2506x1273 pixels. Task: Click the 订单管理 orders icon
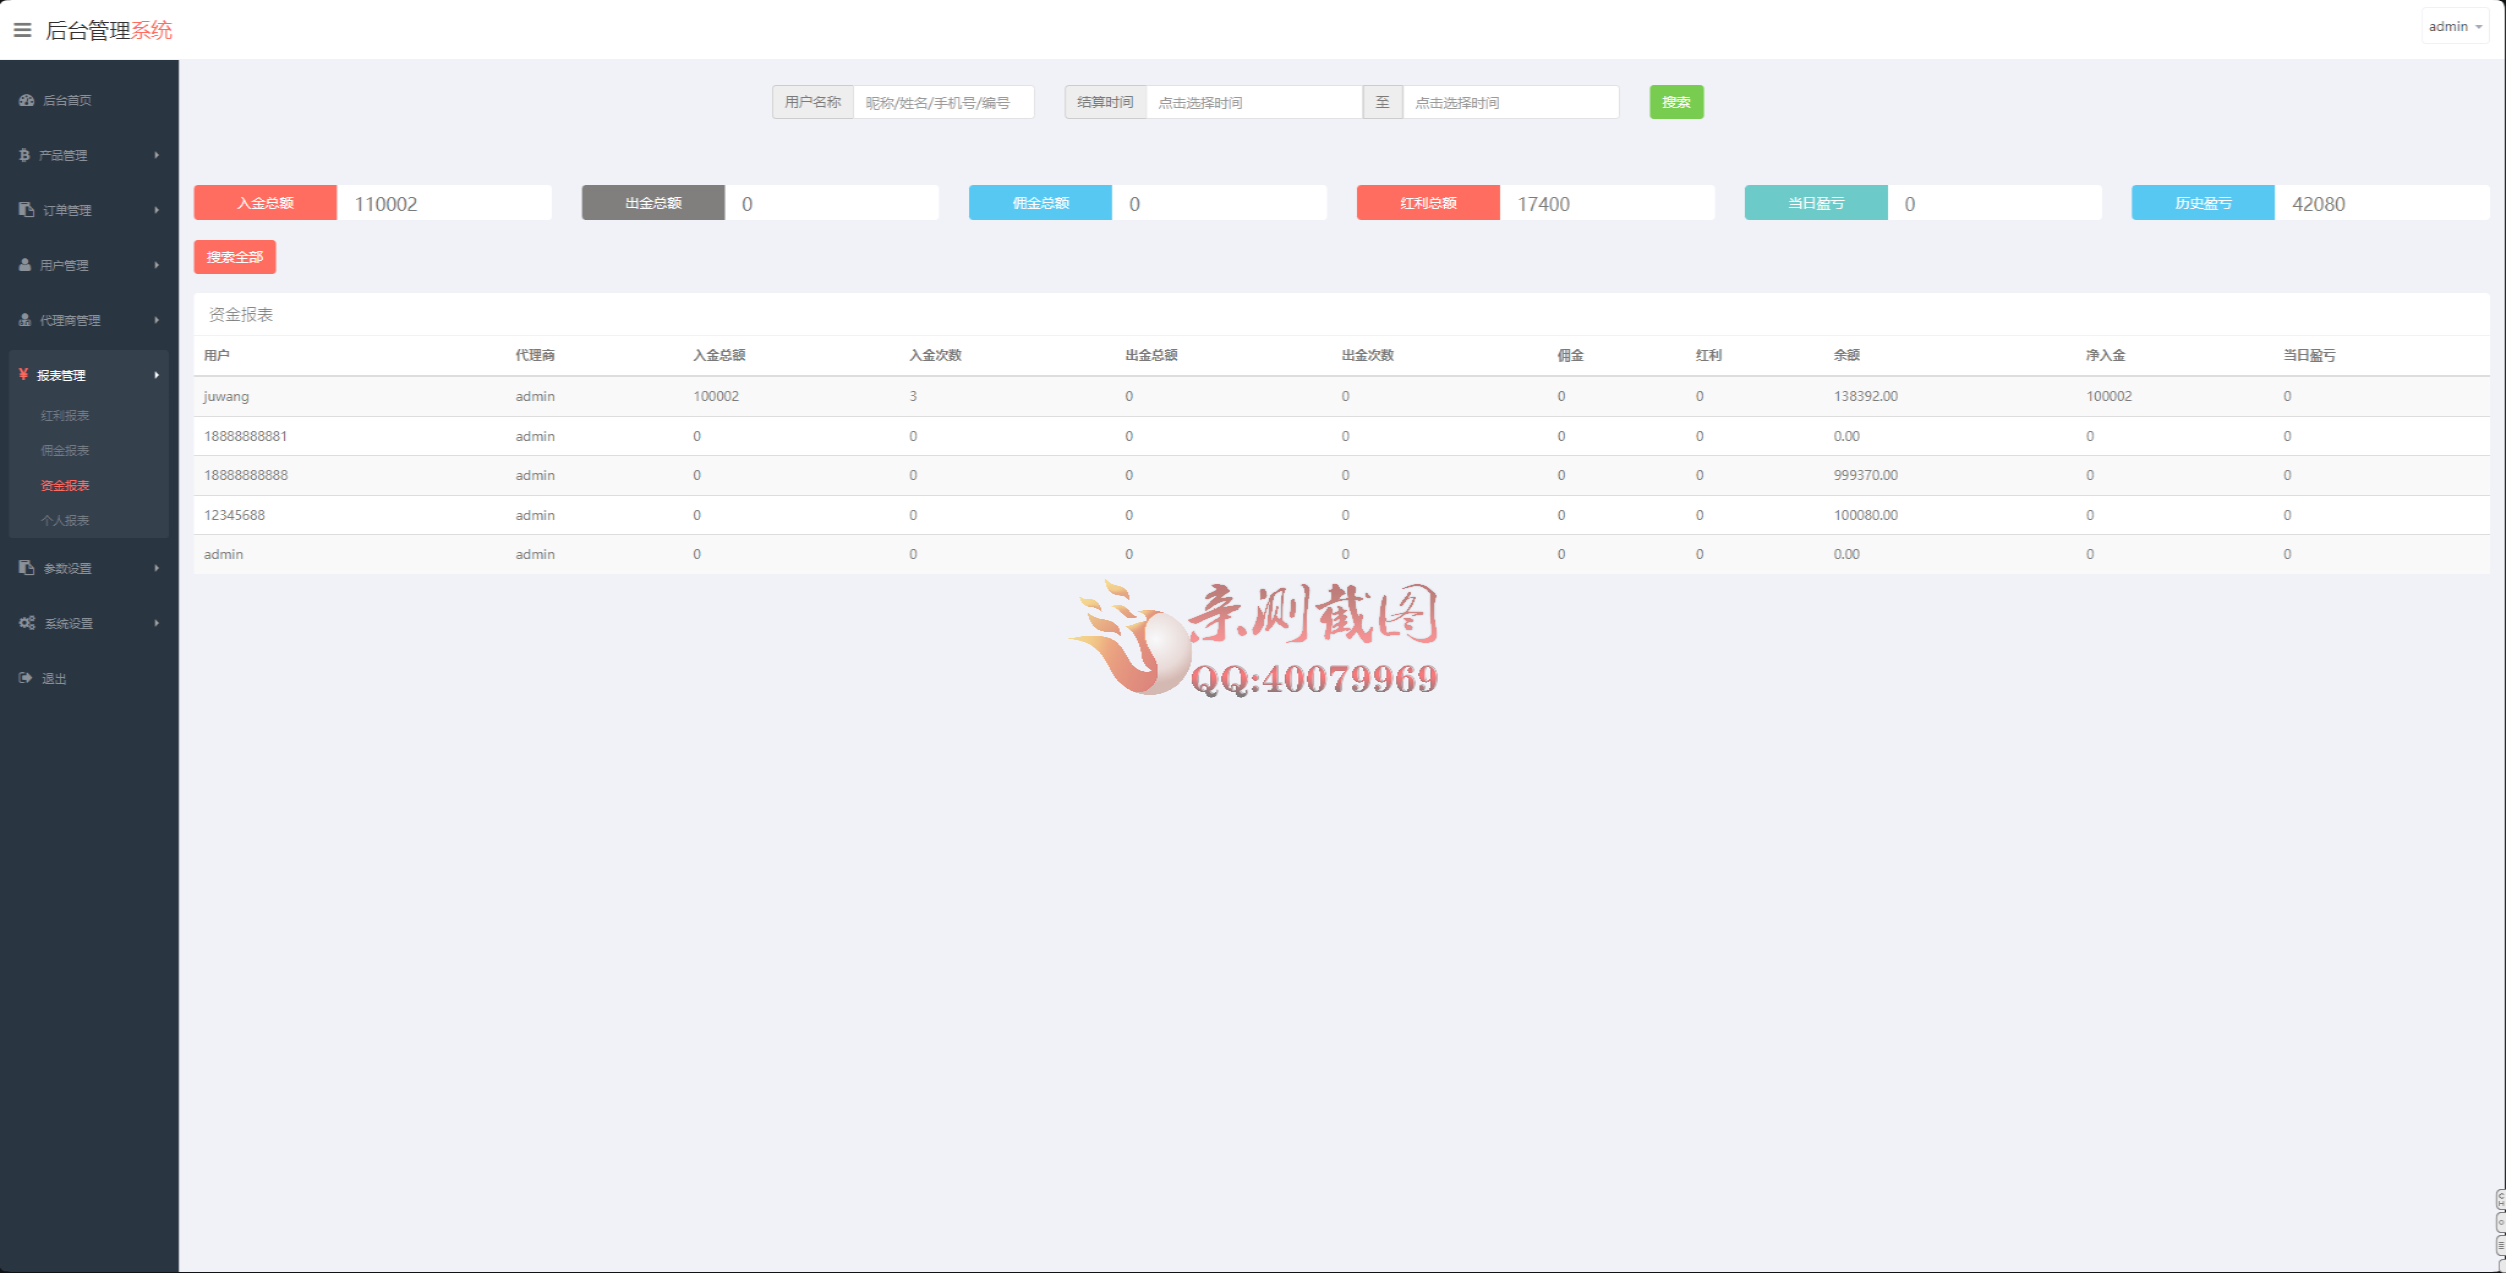tap(25, 210)
